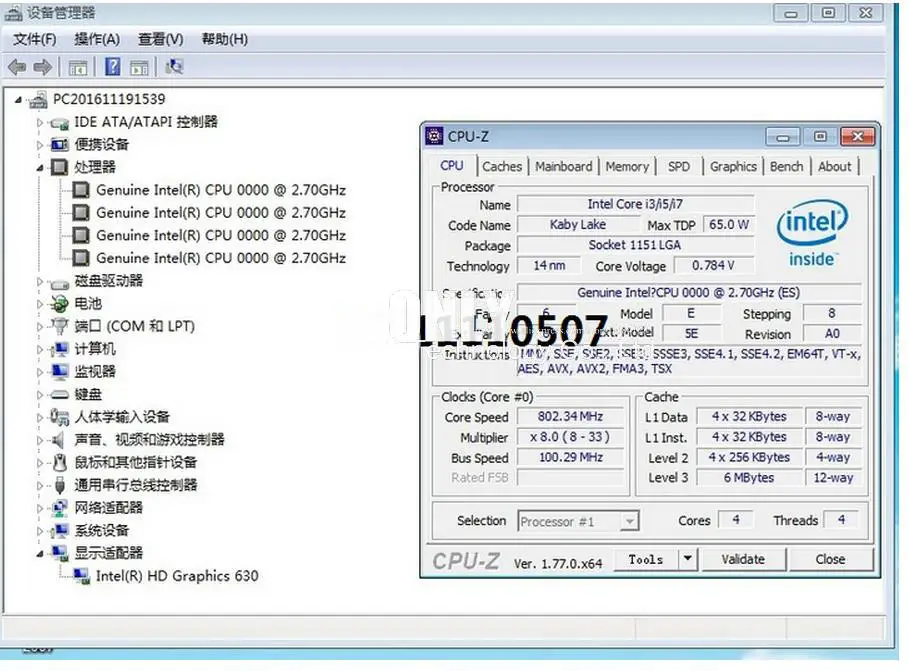Click the blue Help question-mark toolbar icon
This screenshot has height=671, width=909.
[x=112, y=67]
